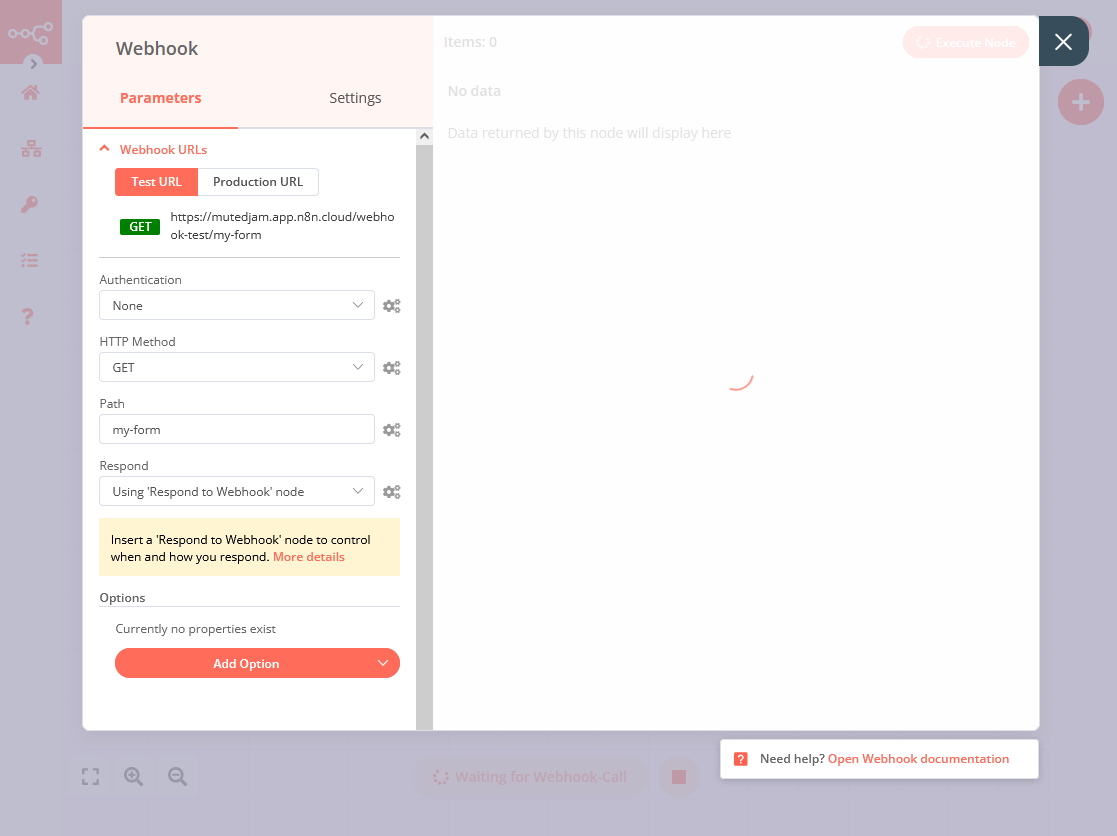Click the fit-workflow-to-view icon
This screenshot has height=836, width=1117.
pyautogui.click(x=90, y=776)
